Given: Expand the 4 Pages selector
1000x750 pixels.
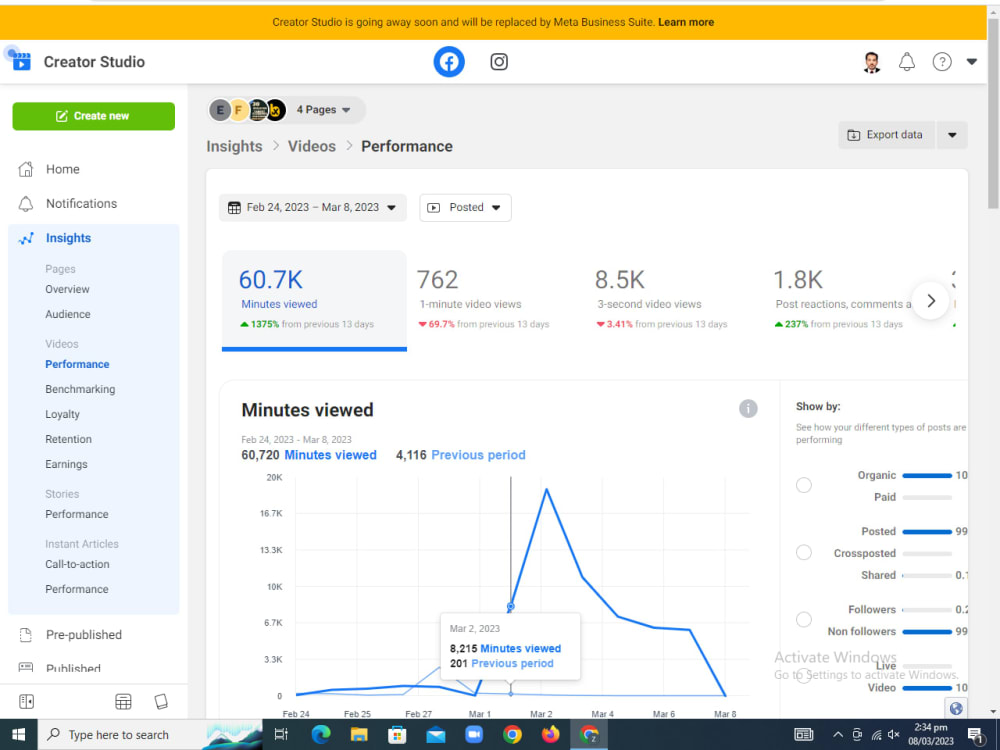Looking at the screenshot, I should point(322,110).
